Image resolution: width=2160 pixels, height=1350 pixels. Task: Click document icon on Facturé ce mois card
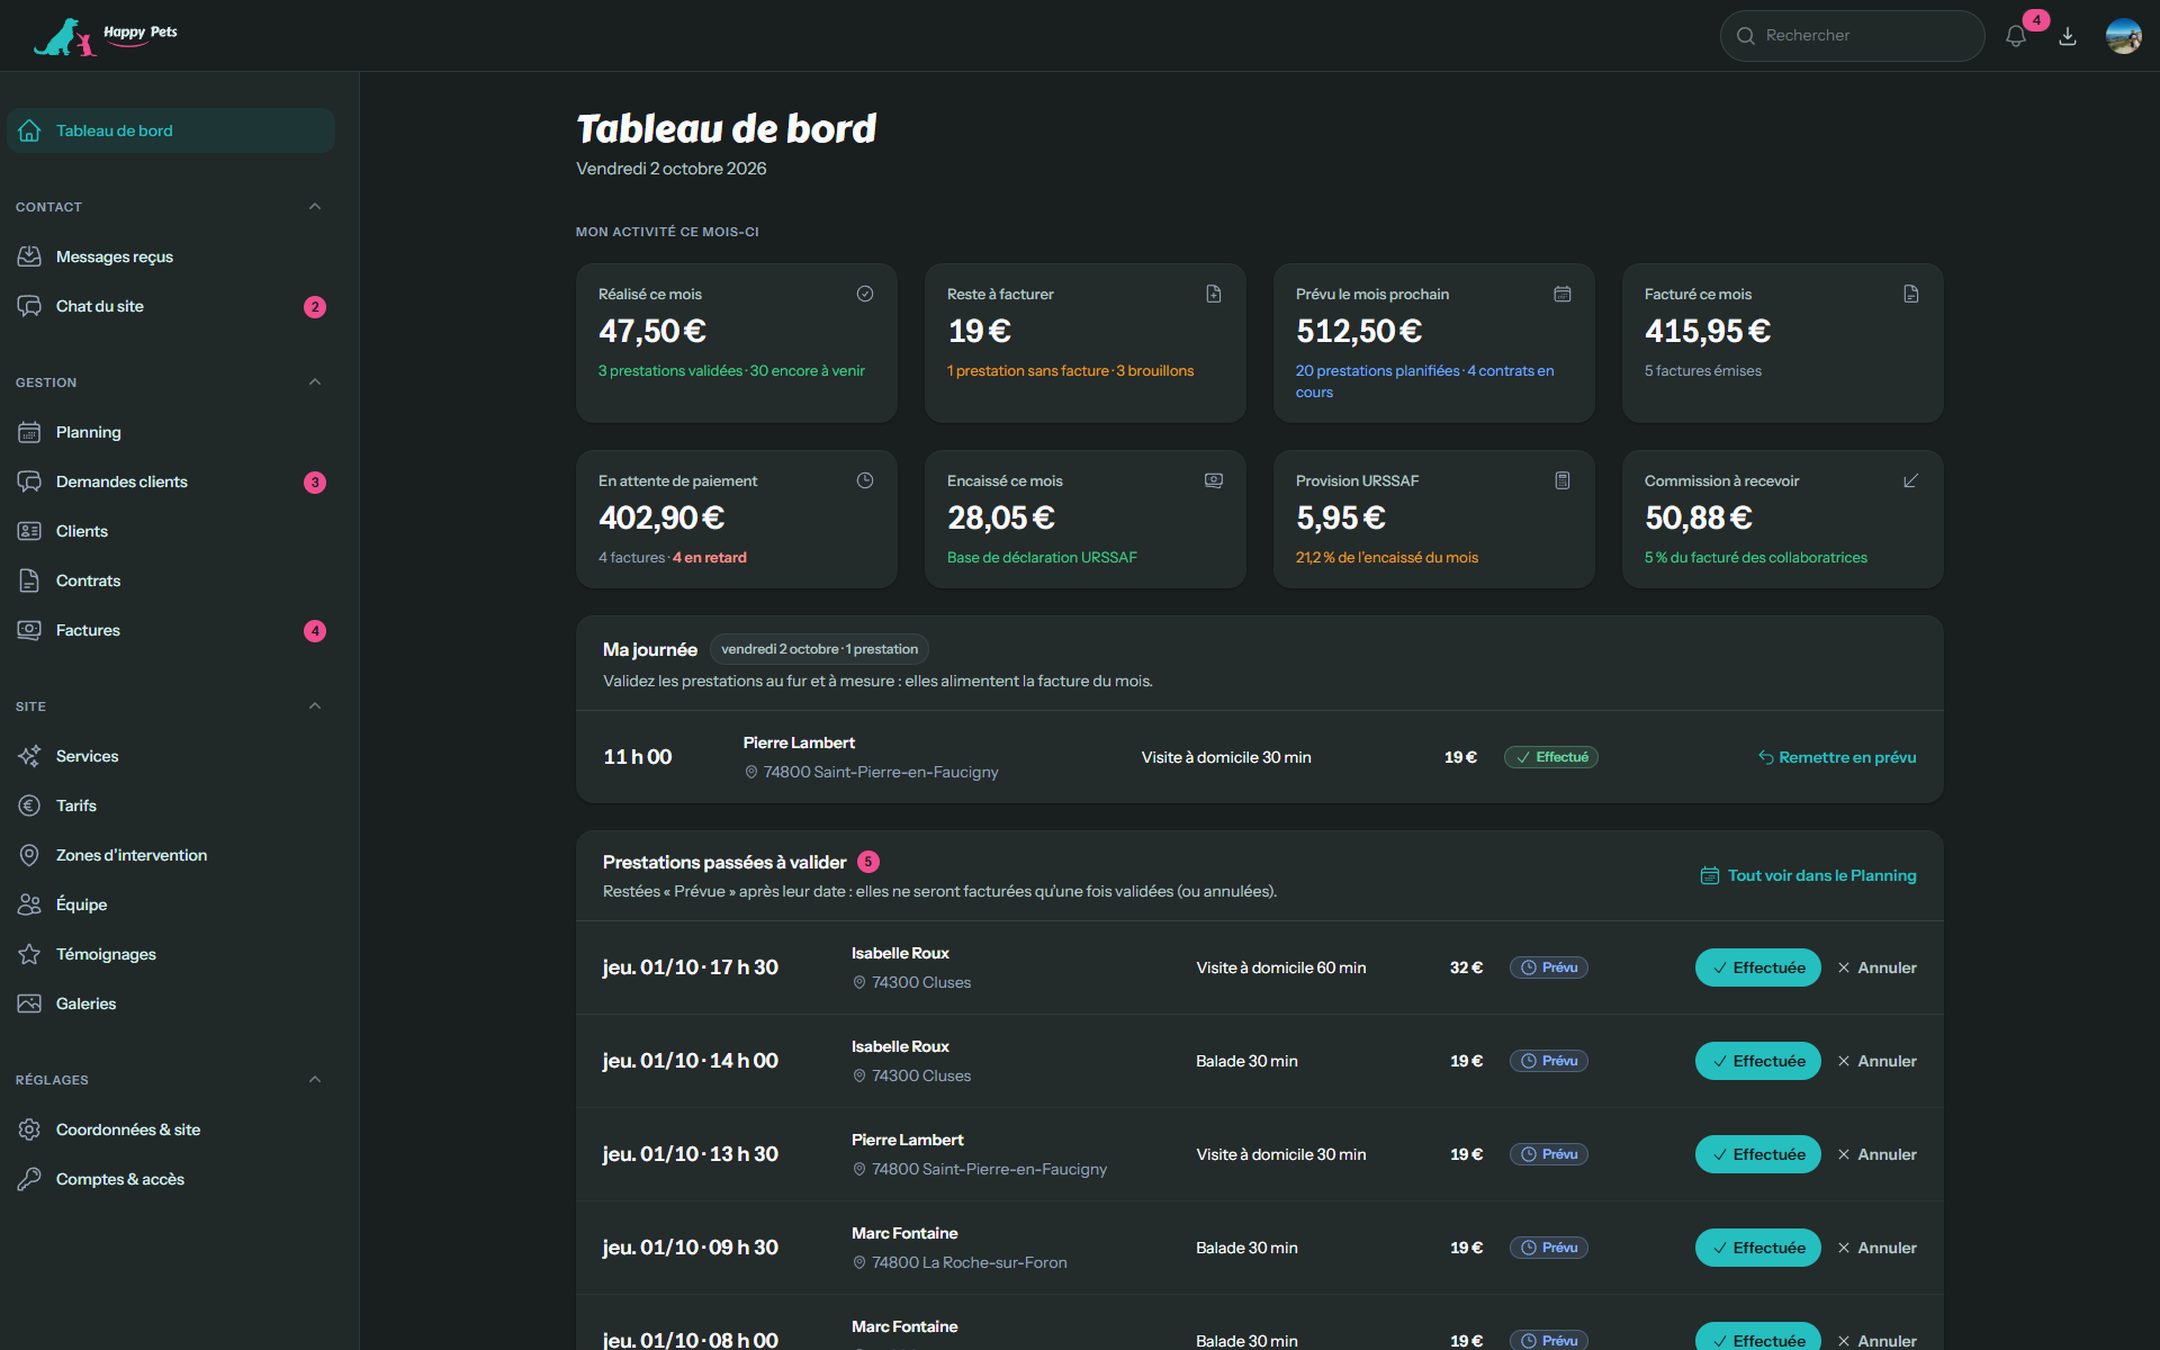point(1911,294)
